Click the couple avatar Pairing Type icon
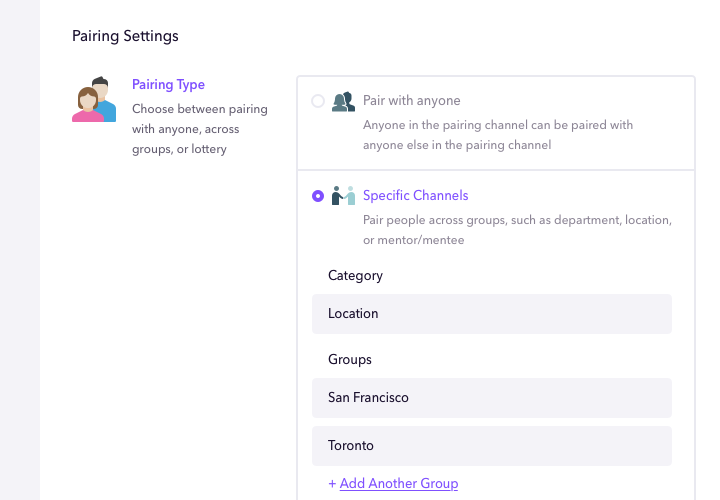This screenshot has height=500, width=720. pyautogui.click(x=94, y=99)
